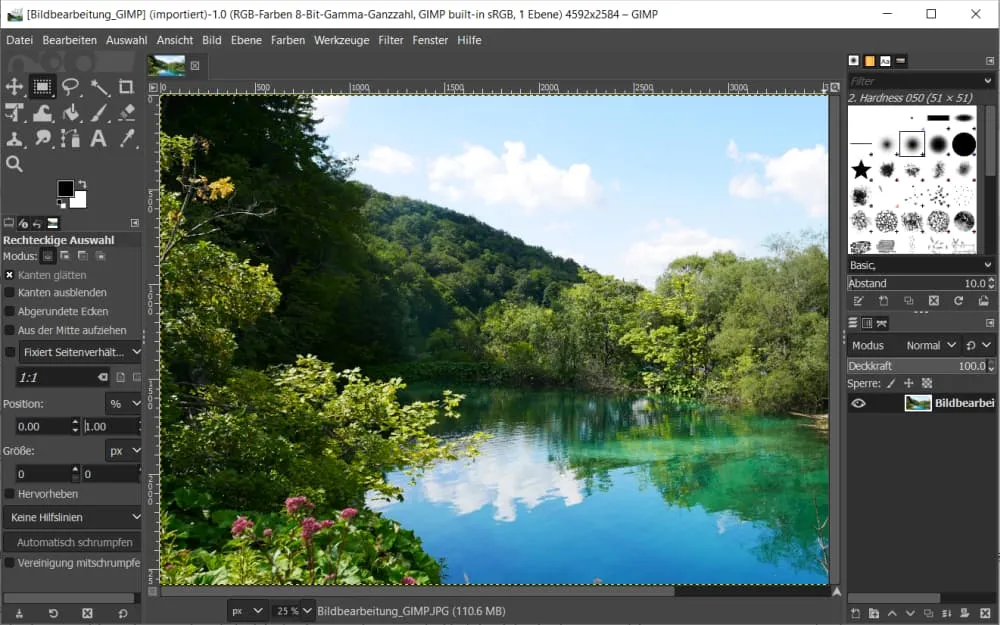
Task: Open the Crop tool
Action: pos(125,87)
